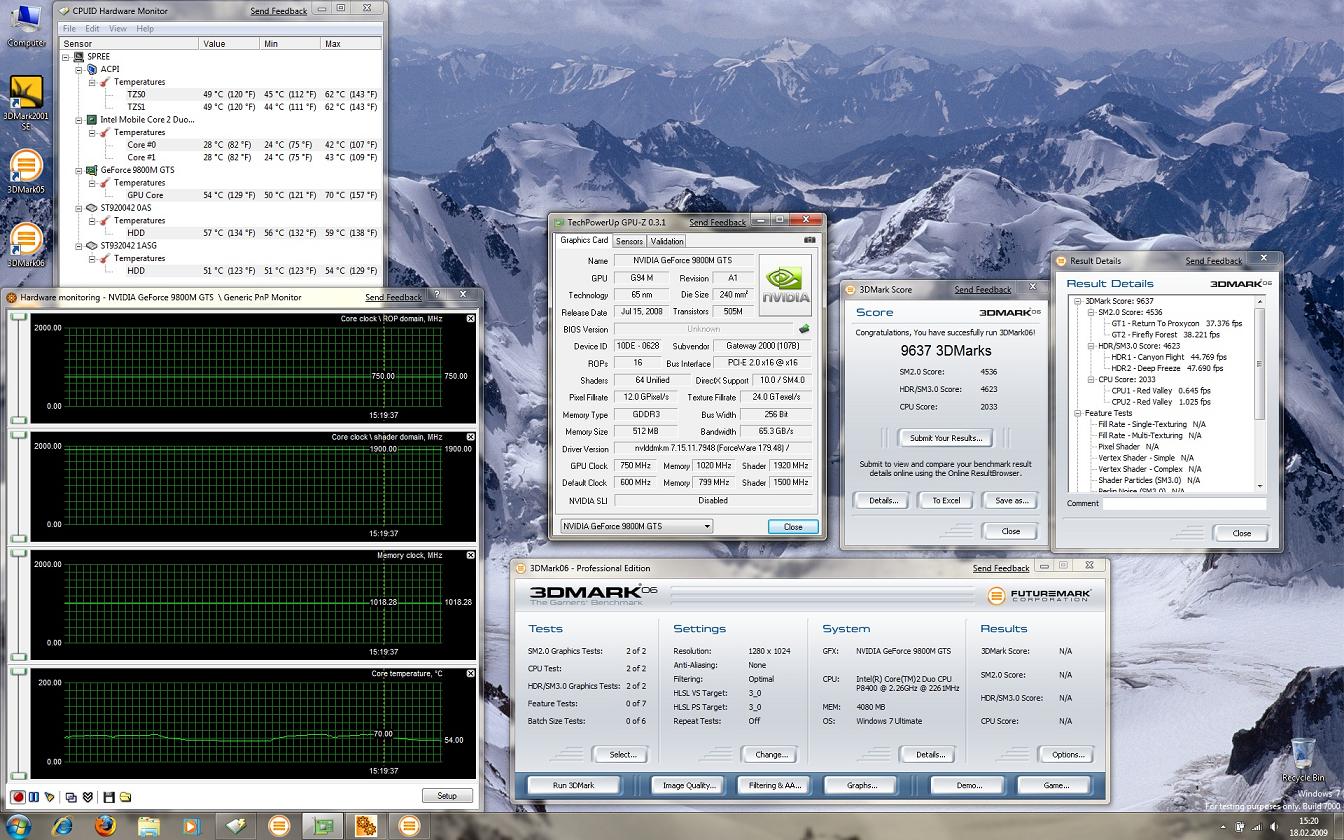
Task: Open Windows Media Player from the taskbar
Action: click(x=191, y=826)
